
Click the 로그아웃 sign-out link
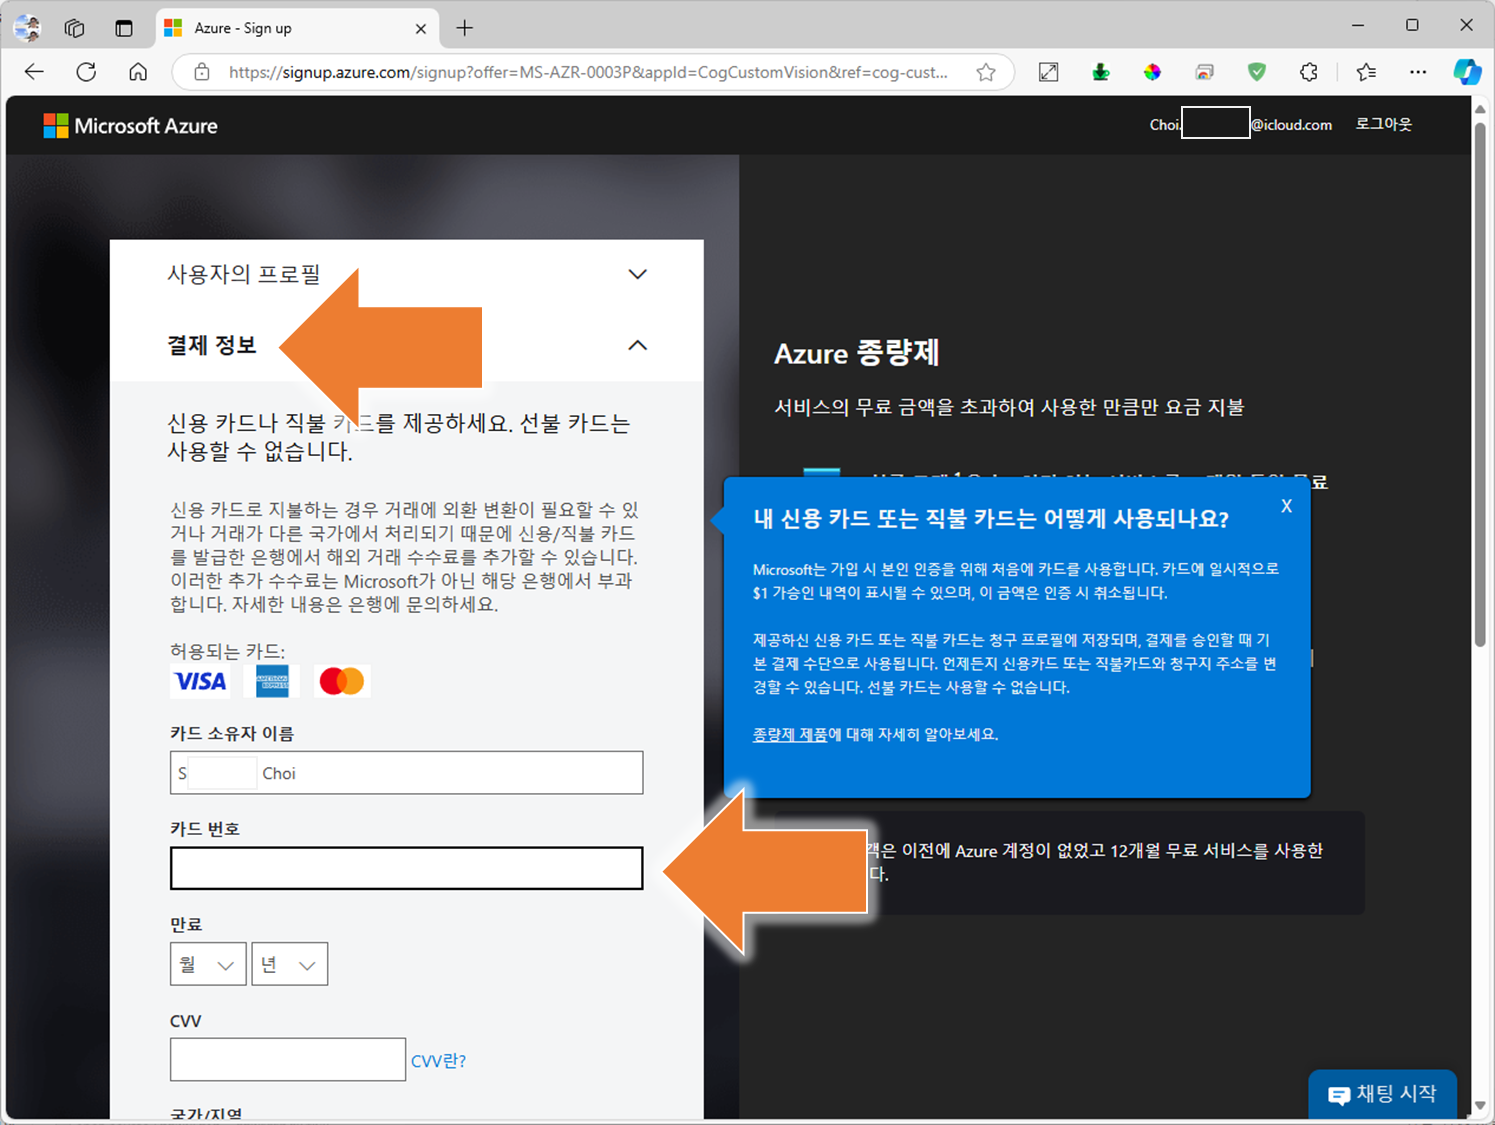[x=1383, y=124]
